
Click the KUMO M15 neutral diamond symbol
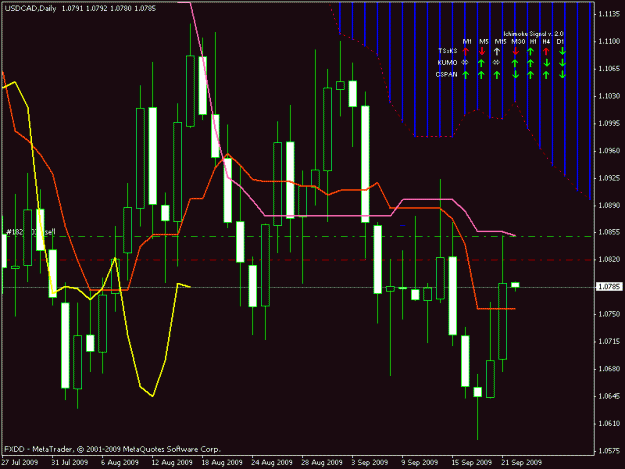coord(497,63)
